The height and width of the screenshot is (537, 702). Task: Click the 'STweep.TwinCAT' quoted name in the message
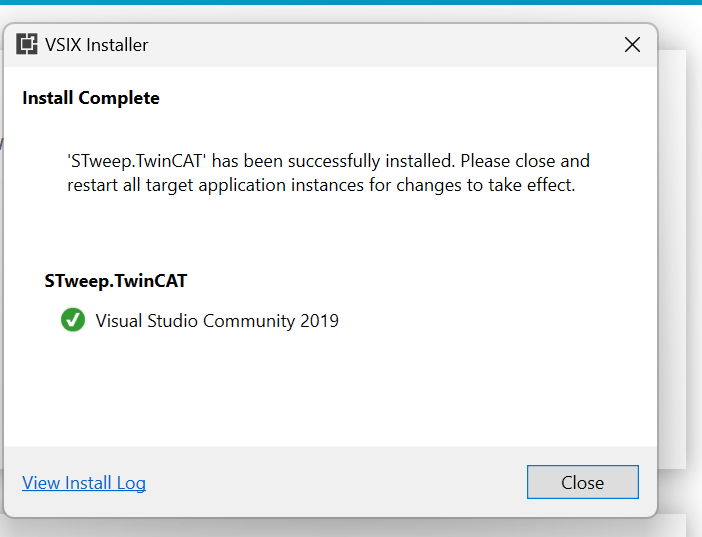pos(137,161)
